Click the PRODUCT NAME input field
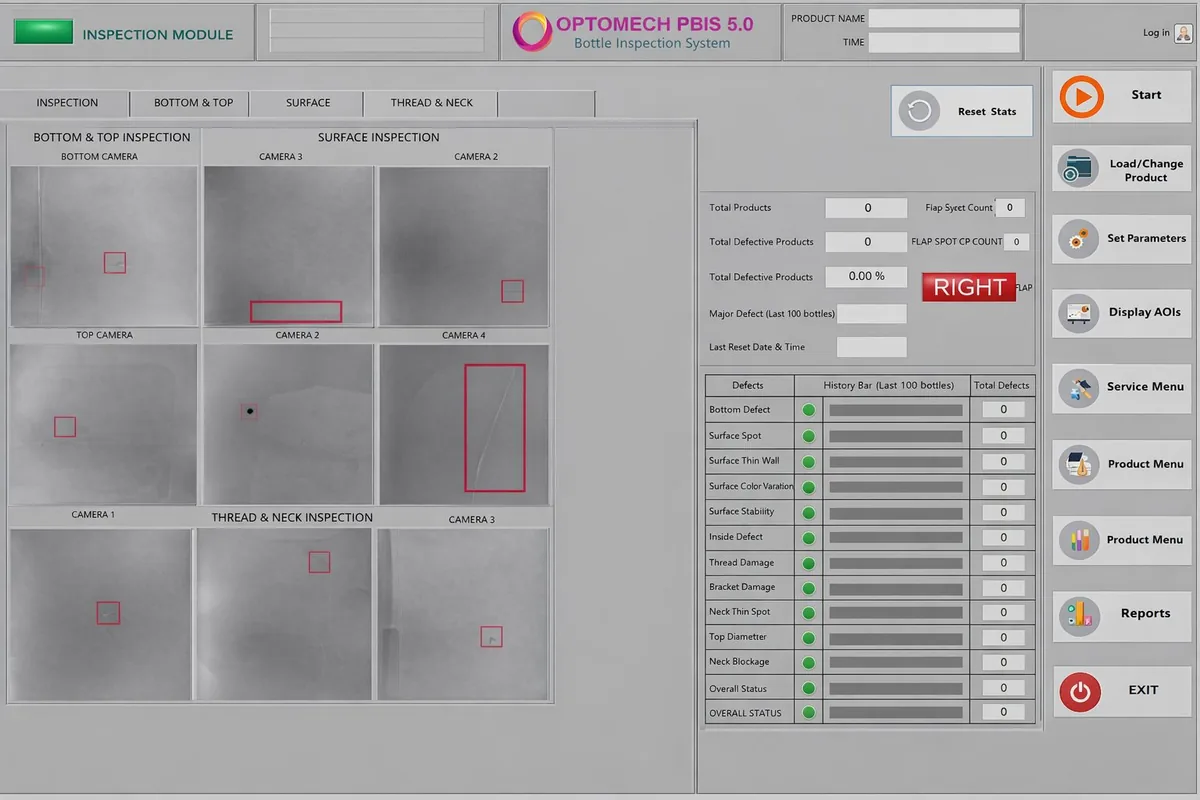 click(x=943, y=18)
